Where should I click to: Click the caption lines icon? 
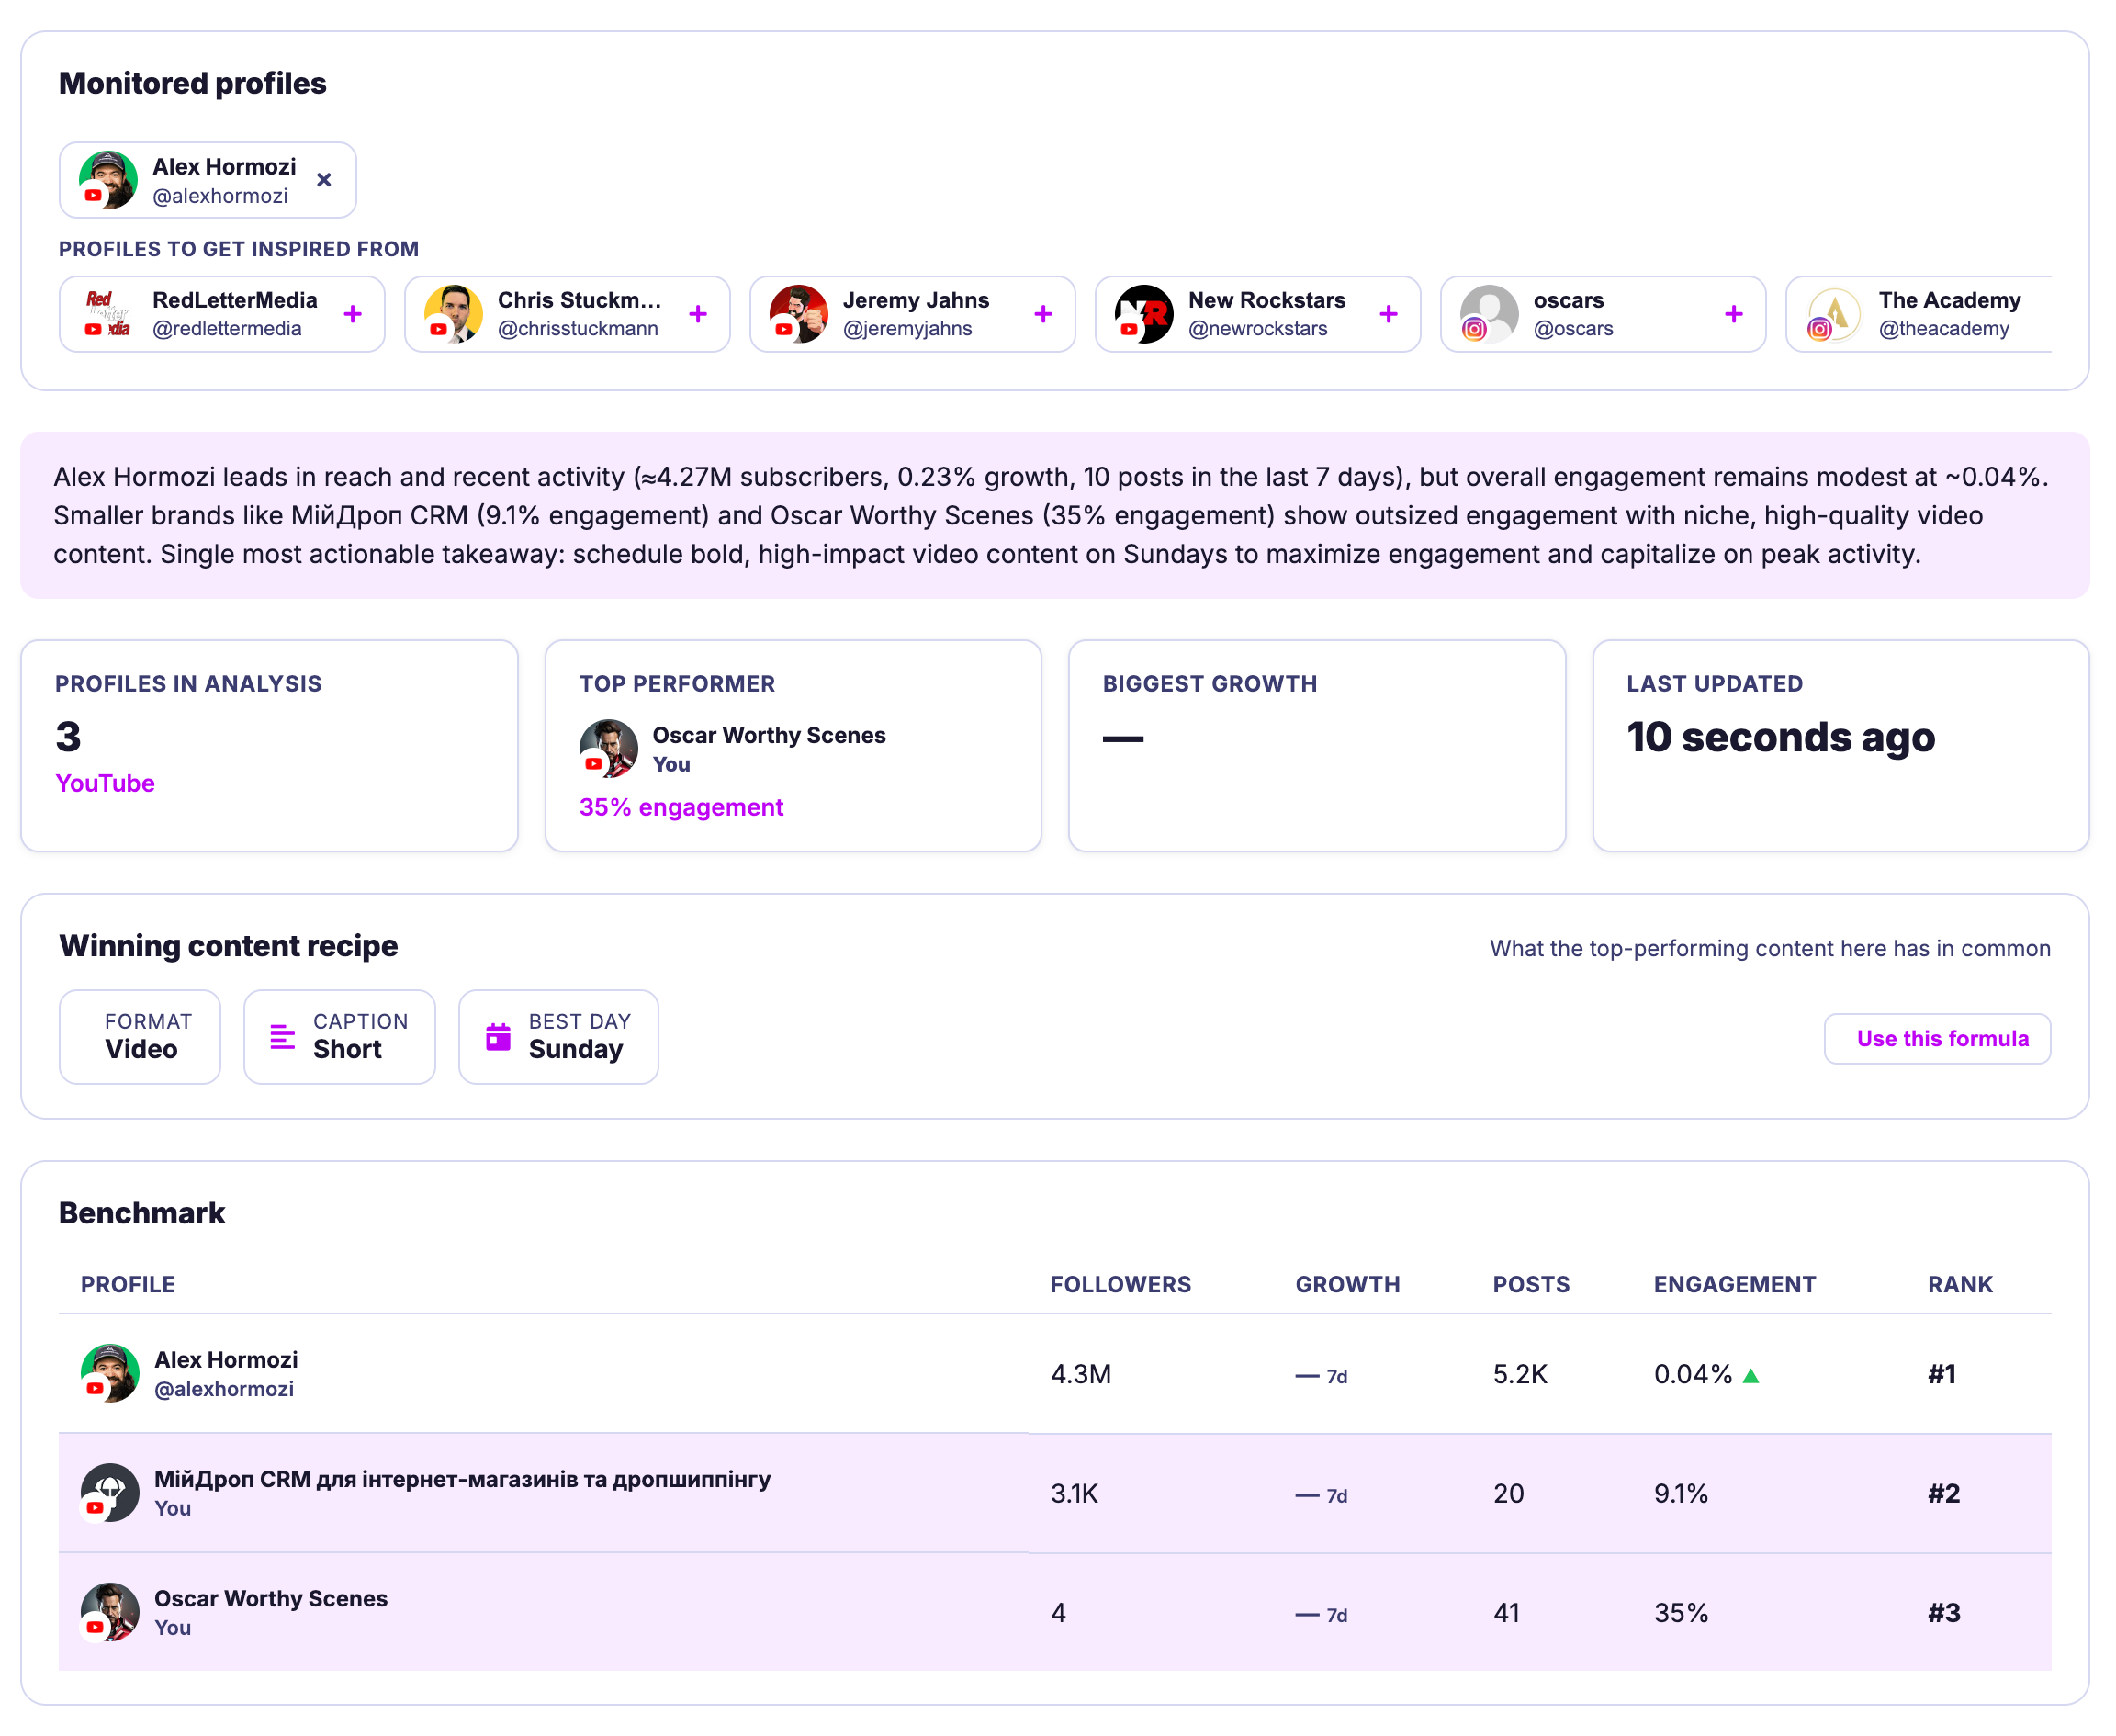[283, 1037]
